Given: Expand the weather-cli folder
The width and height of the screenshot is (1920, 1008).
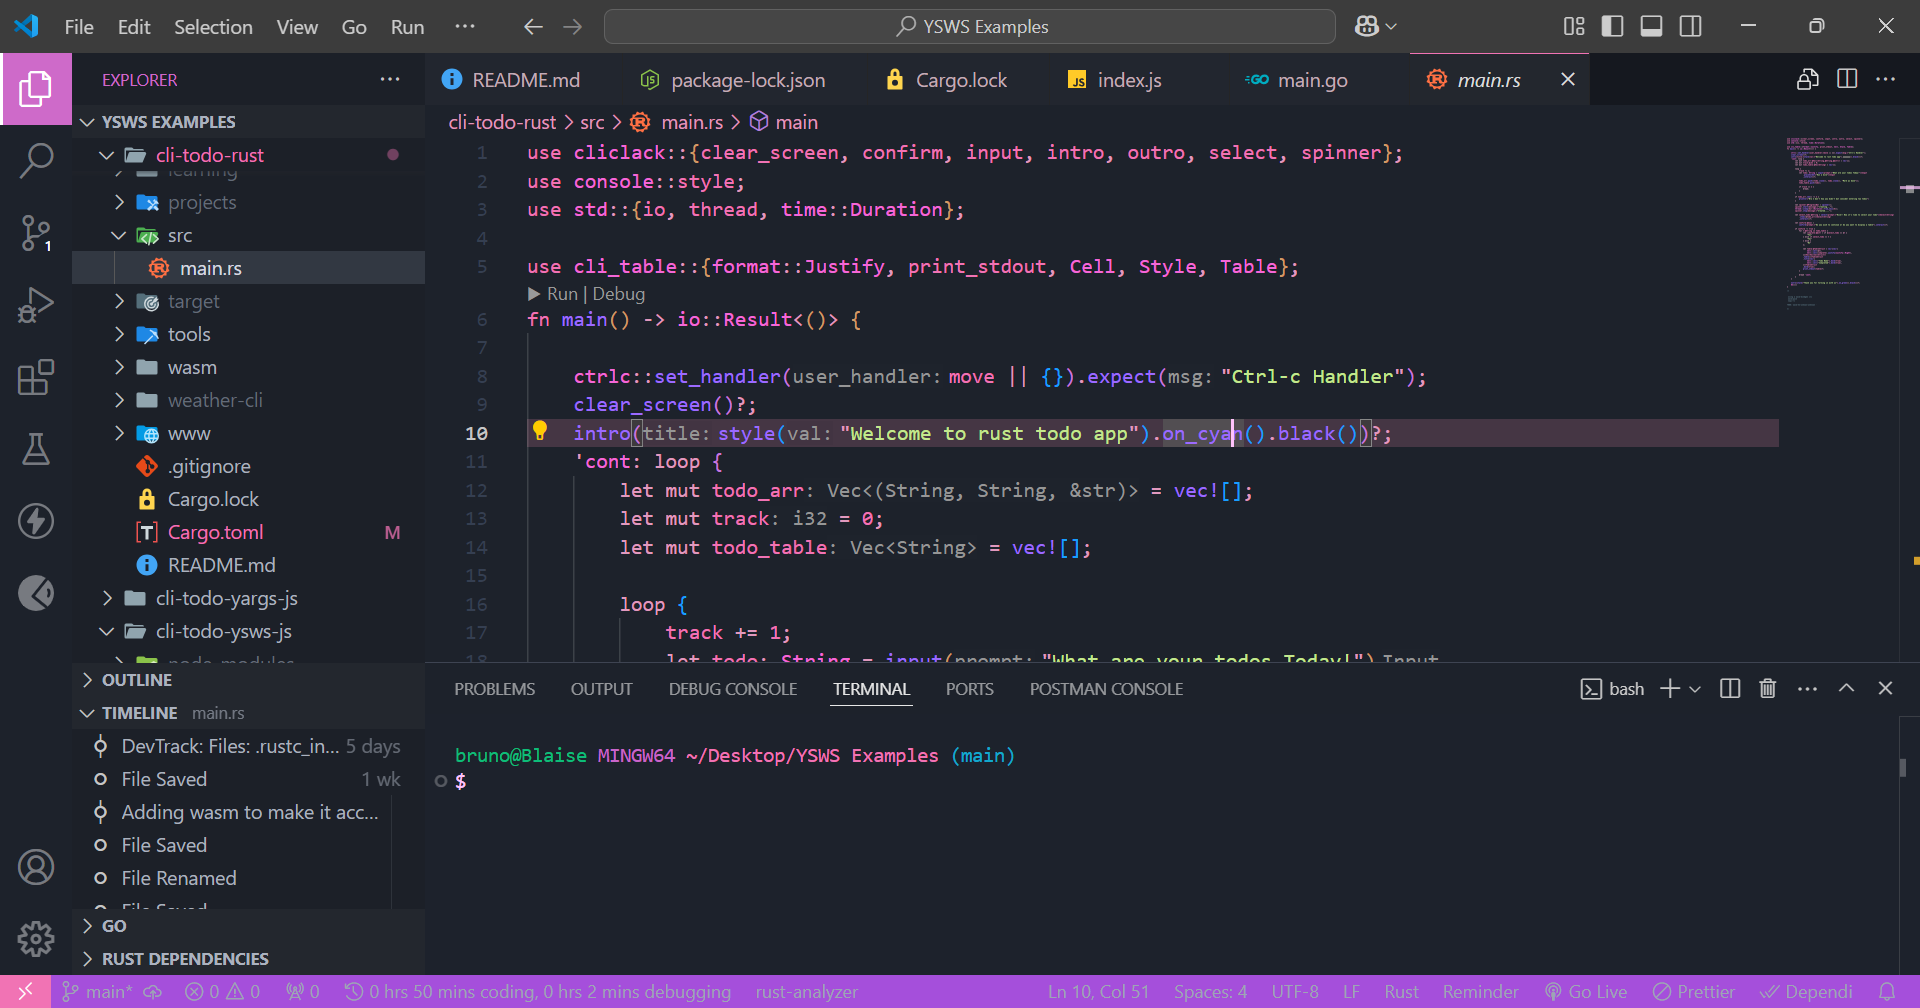Looking at the screenshot, I should pyautogui.click(x=250, y=400).
